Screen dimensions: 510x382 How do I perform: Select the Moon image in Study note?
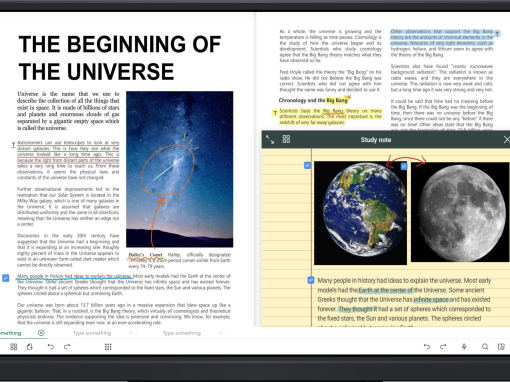coord(460,212)
